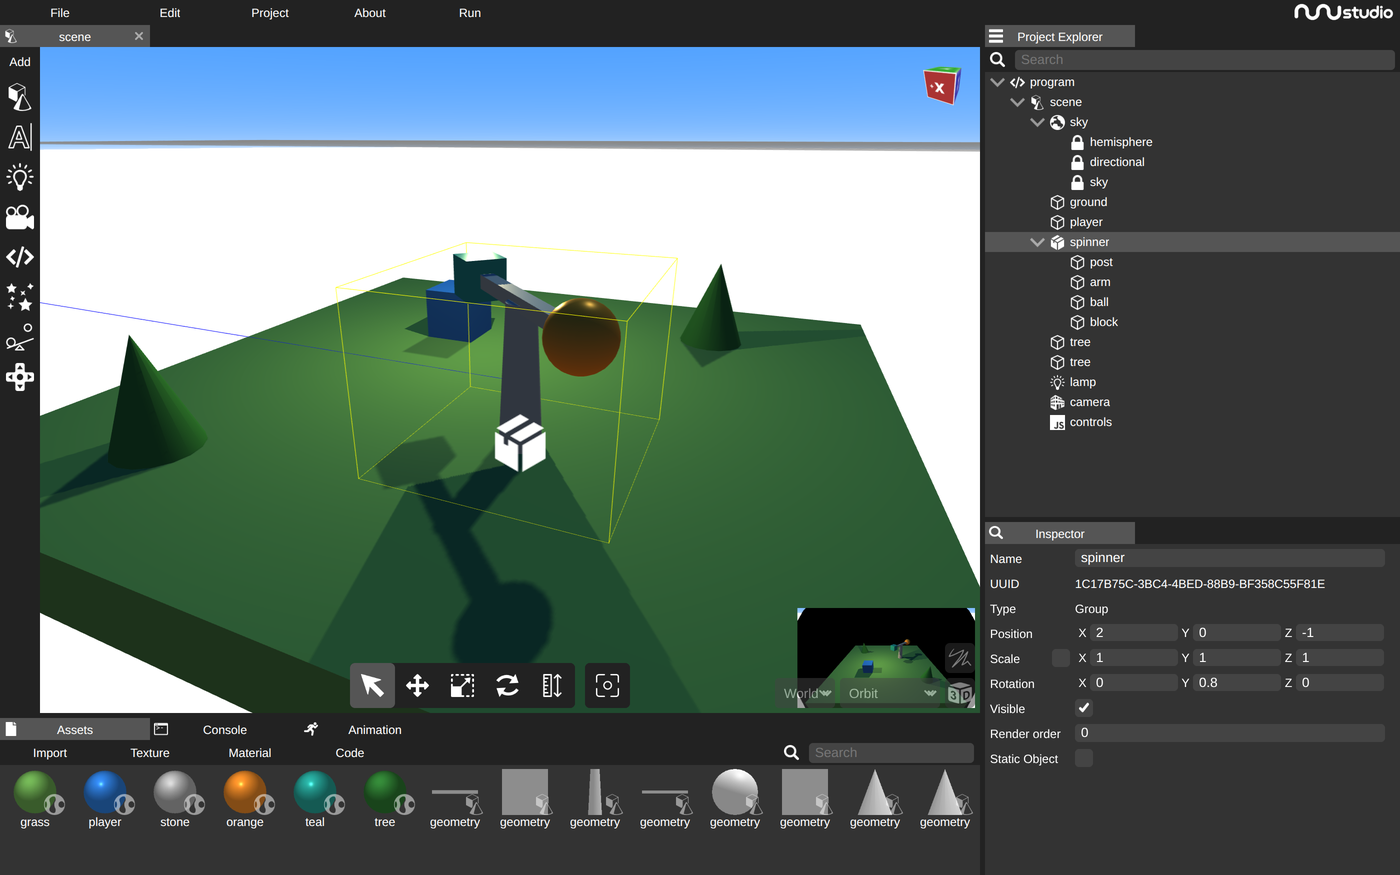Toggle the Scale lock checkbox
Screen dimensions: 1400x875
(x=1061, y=658)
